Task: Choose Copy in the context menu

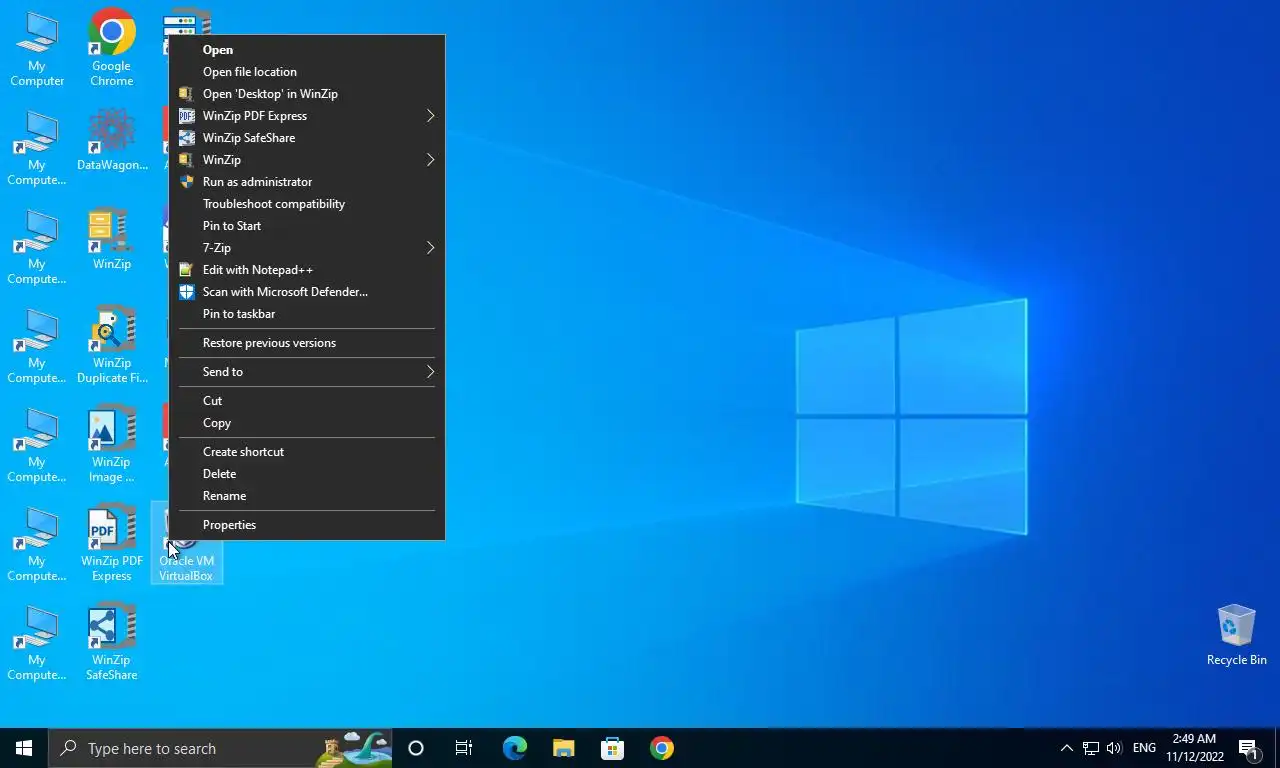Action: point(307,422)
